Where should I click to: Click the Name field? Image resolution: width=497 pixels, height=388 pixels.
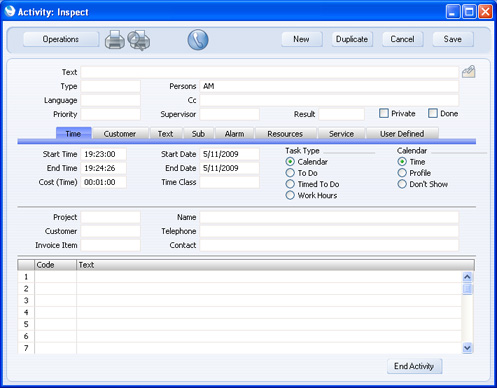329,217
